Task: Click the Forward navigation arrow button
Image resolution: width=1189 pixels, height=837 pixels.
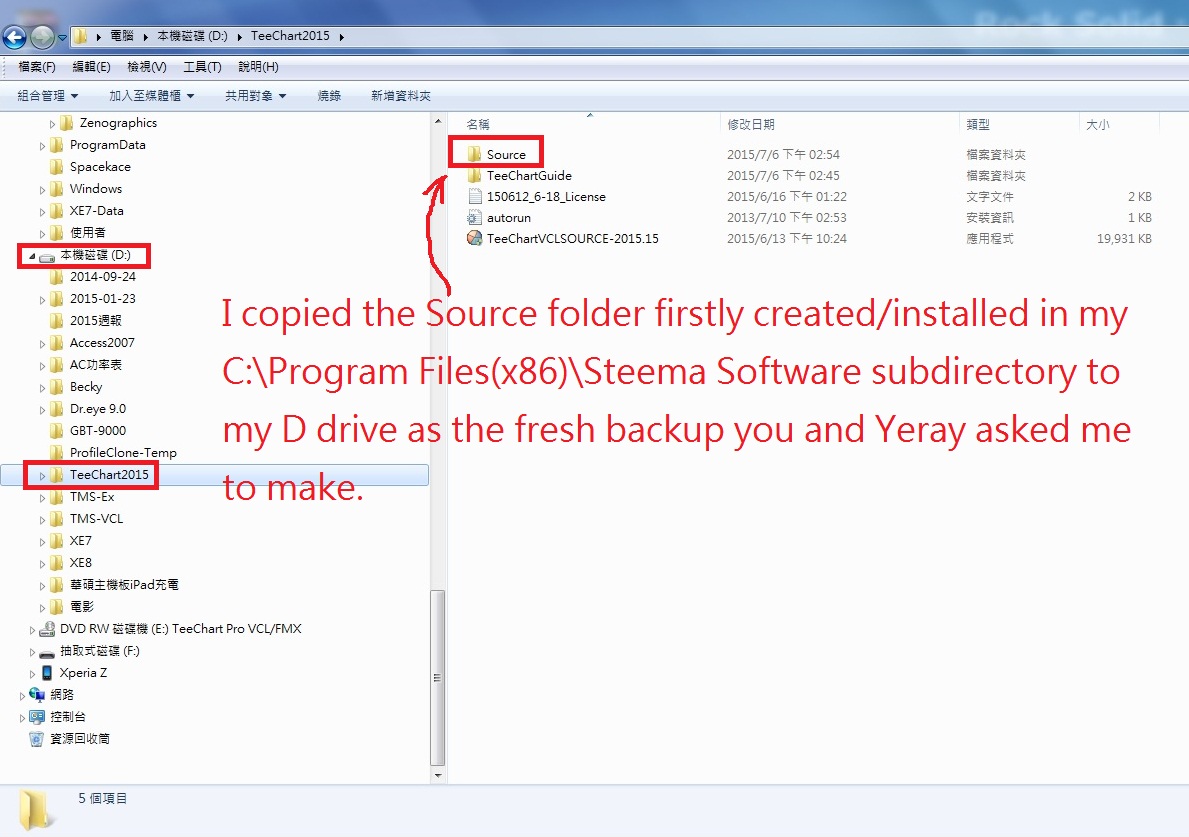Action: (x=42, y=36)
